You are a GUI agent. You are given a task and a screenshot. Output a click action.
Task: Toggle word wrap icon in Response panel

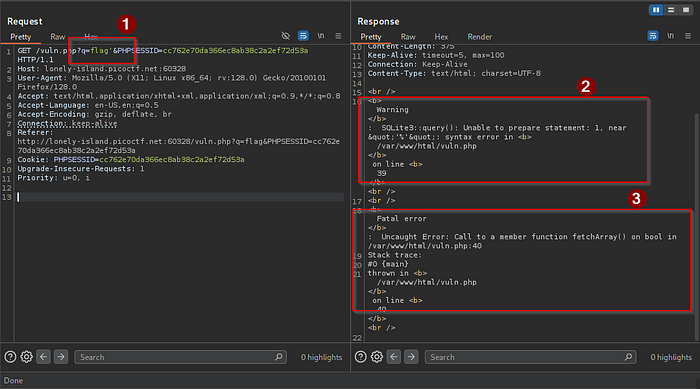pos(653,36)
